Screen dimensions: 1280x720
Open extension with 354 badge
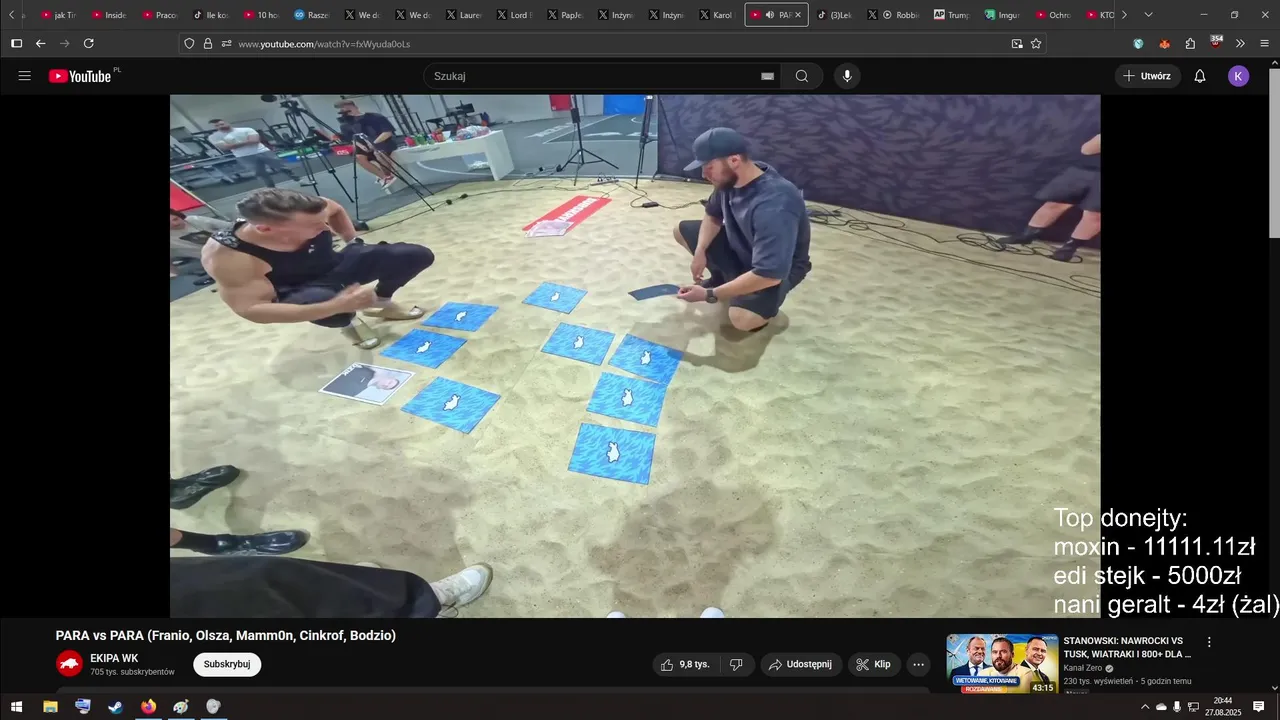[x=1216, y=42]
